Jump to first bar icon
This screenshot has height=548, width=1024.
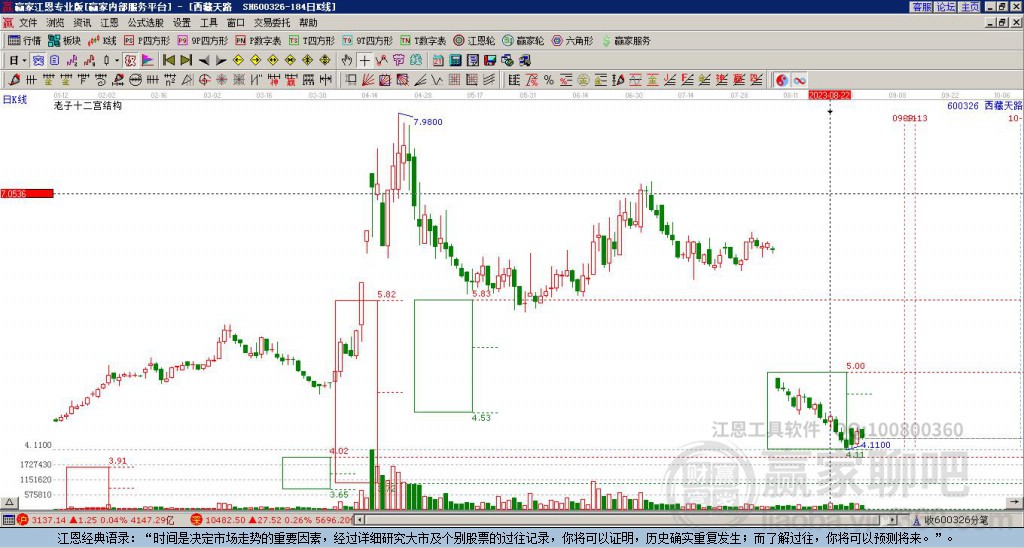click(168, 61)
